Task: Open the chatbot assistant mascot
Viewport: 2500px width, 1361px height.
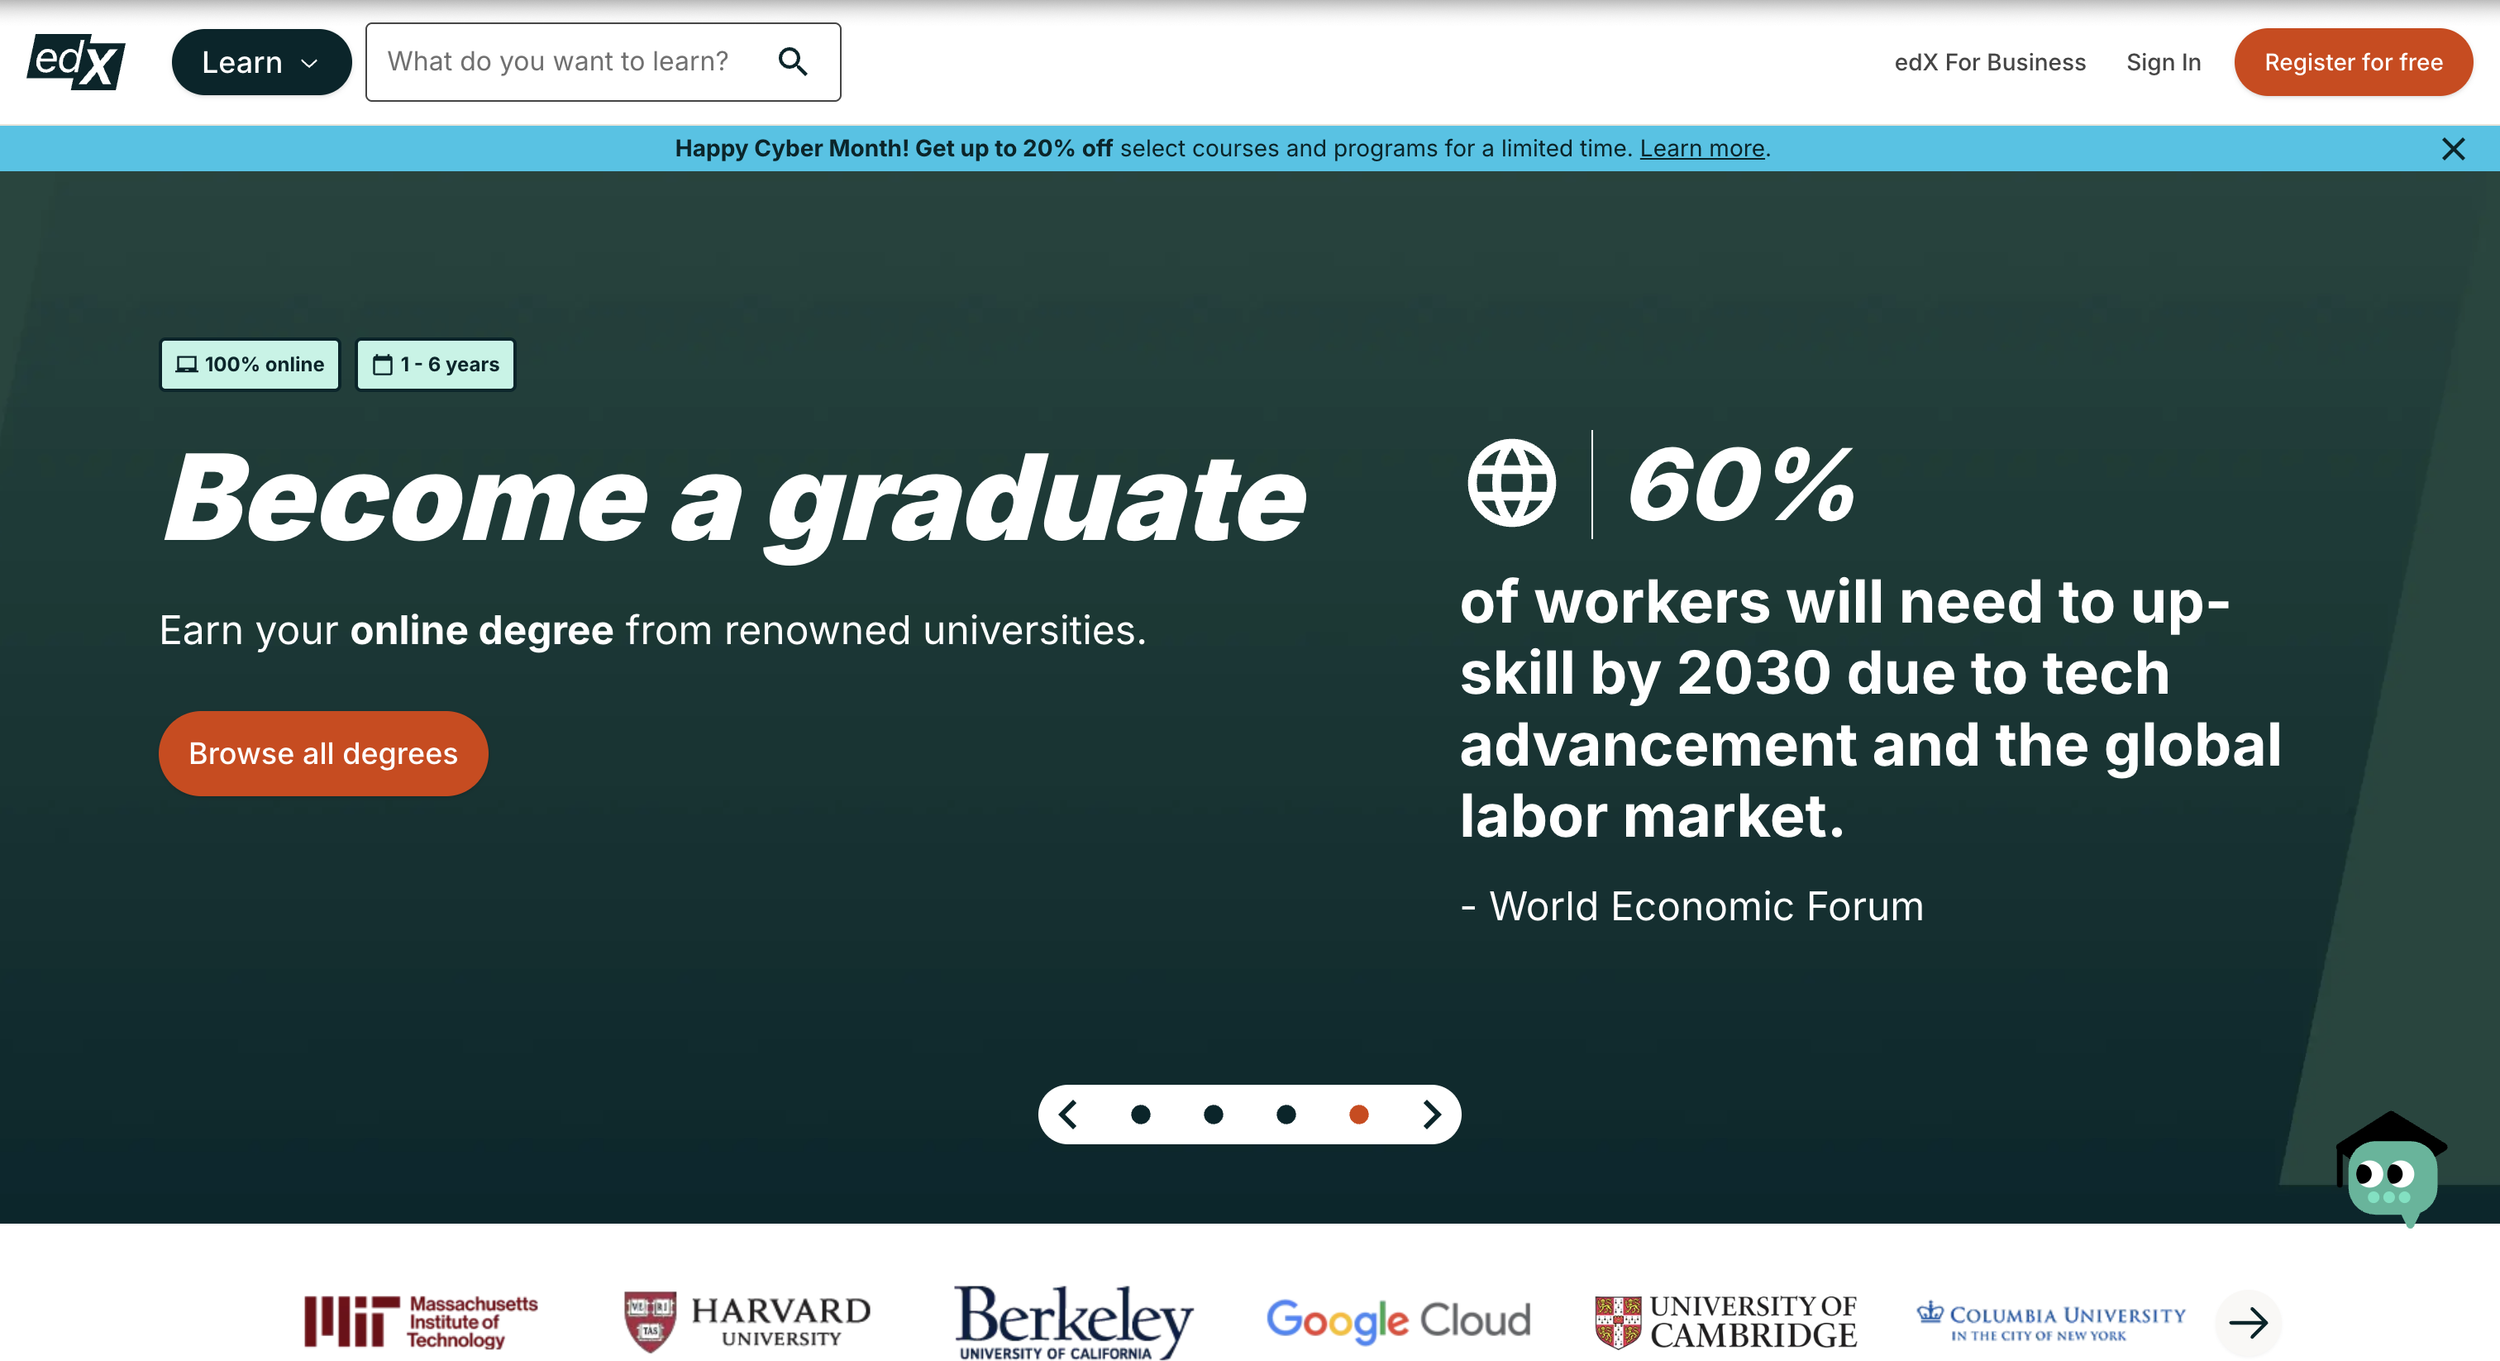Action: point(2391,1169)
